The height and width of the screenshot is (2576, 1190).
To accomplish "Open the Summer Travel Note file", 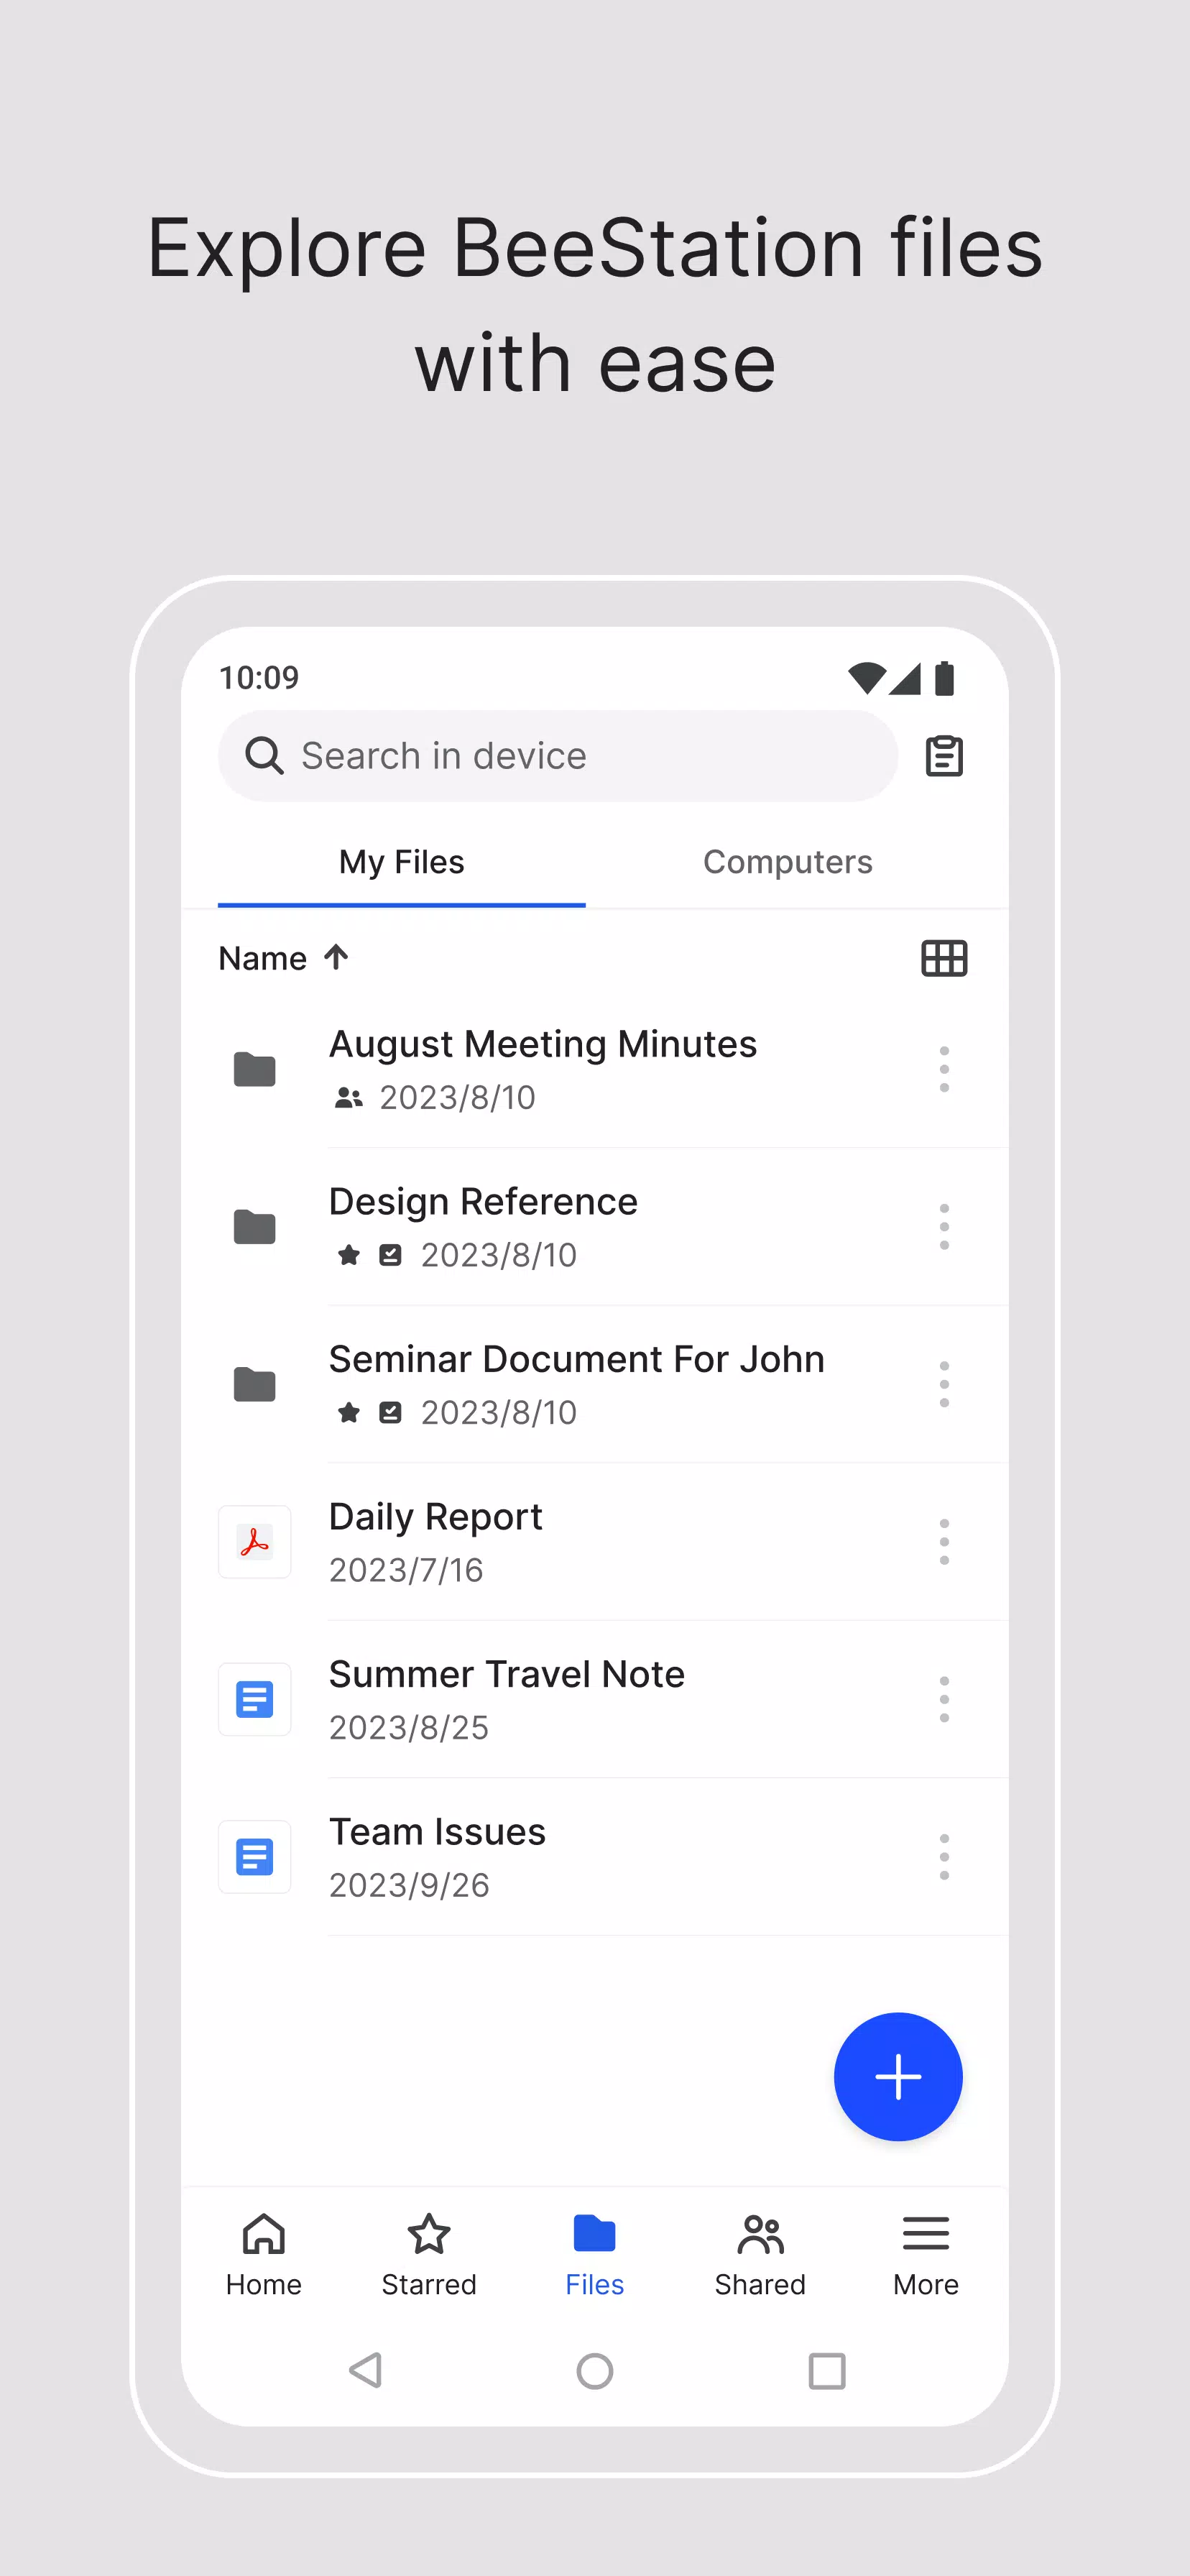I will click(x=595, y=1699).
